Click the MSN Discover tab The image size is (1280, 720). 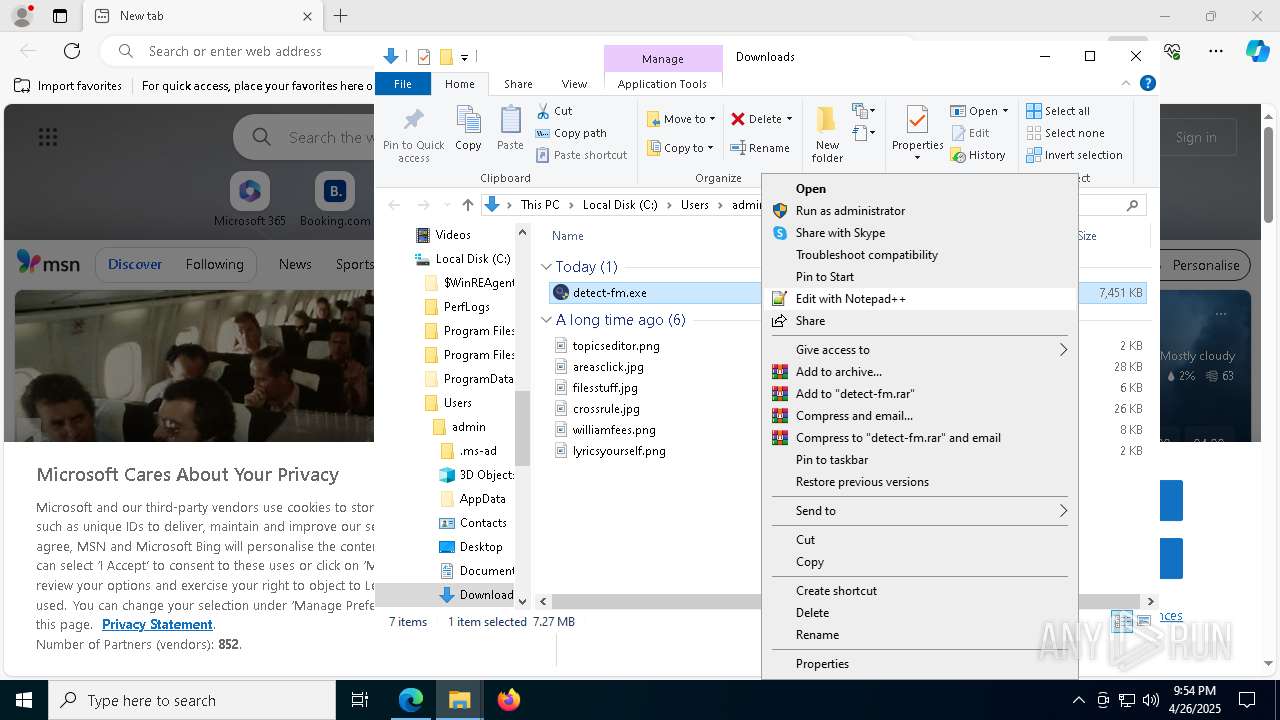coord(135,265)
